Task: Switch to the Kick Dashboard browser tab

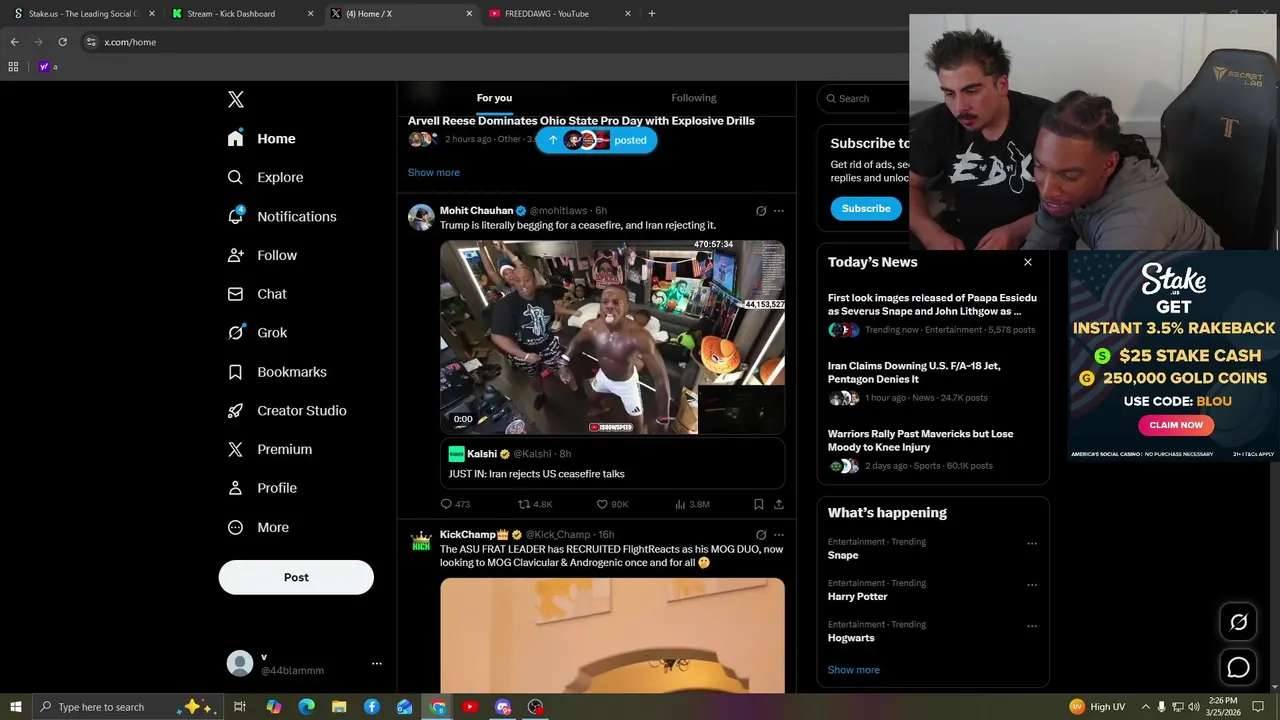Action: click(x=243, y=14)
